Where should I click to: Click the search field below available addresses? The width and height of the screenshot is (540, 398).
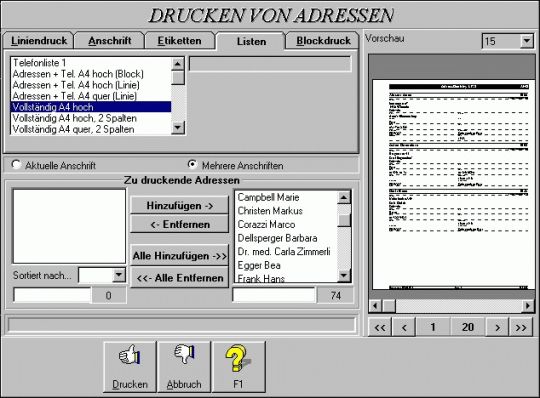(x=274, y=295)
